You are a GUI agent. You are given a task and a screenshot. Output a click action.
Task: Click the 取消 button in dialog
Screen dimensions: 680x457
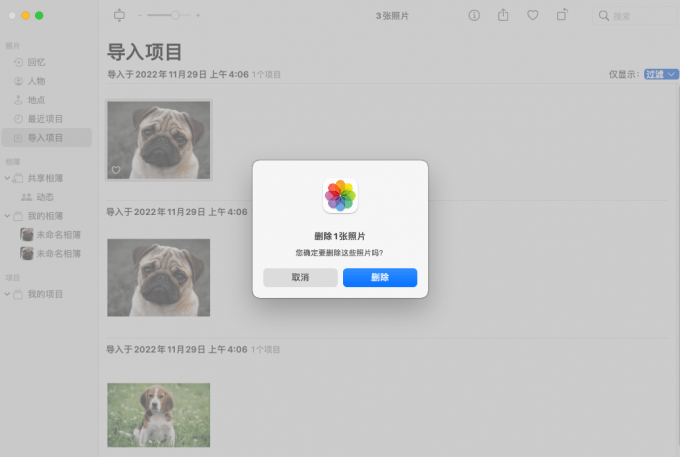(x=300, y=277)
